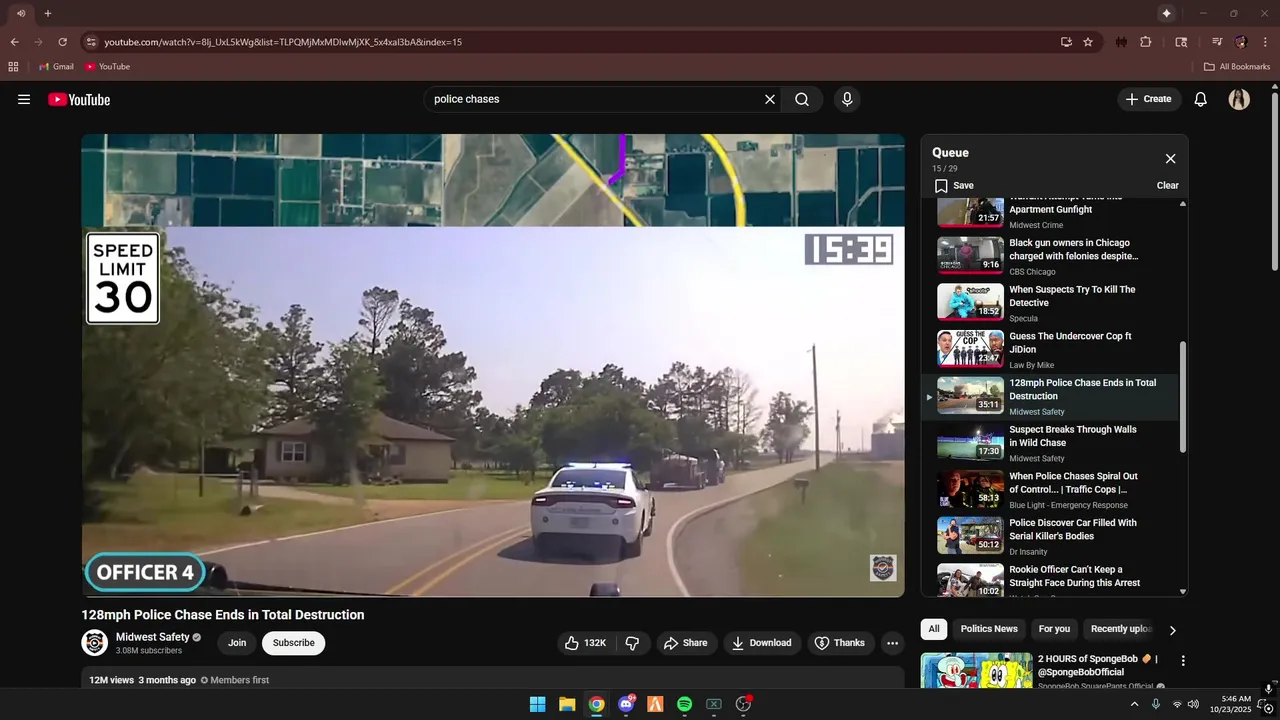This screenshot has height=720, width=1280.
Task: Clear the entire queue
Action: [x=1167, y=185]
